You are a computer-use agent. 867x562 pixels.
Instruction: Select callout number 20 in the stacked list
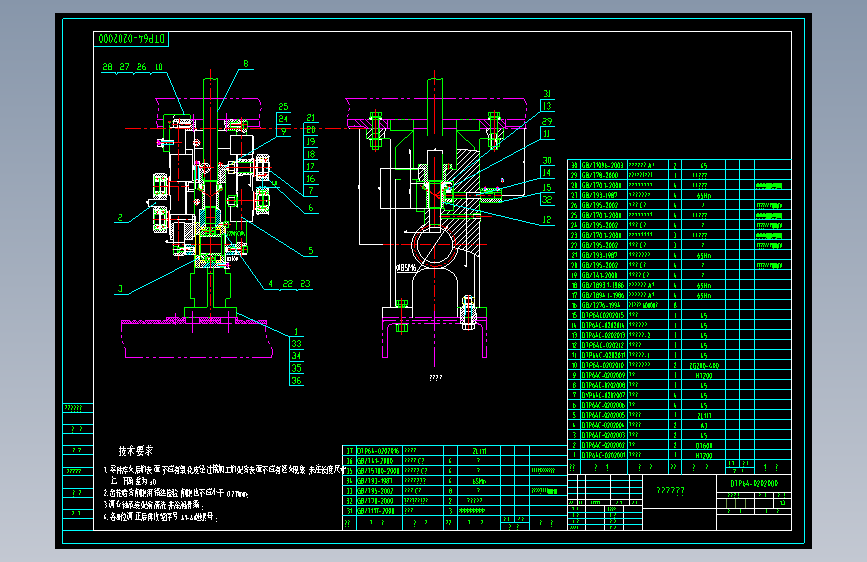tap(311, 129)
